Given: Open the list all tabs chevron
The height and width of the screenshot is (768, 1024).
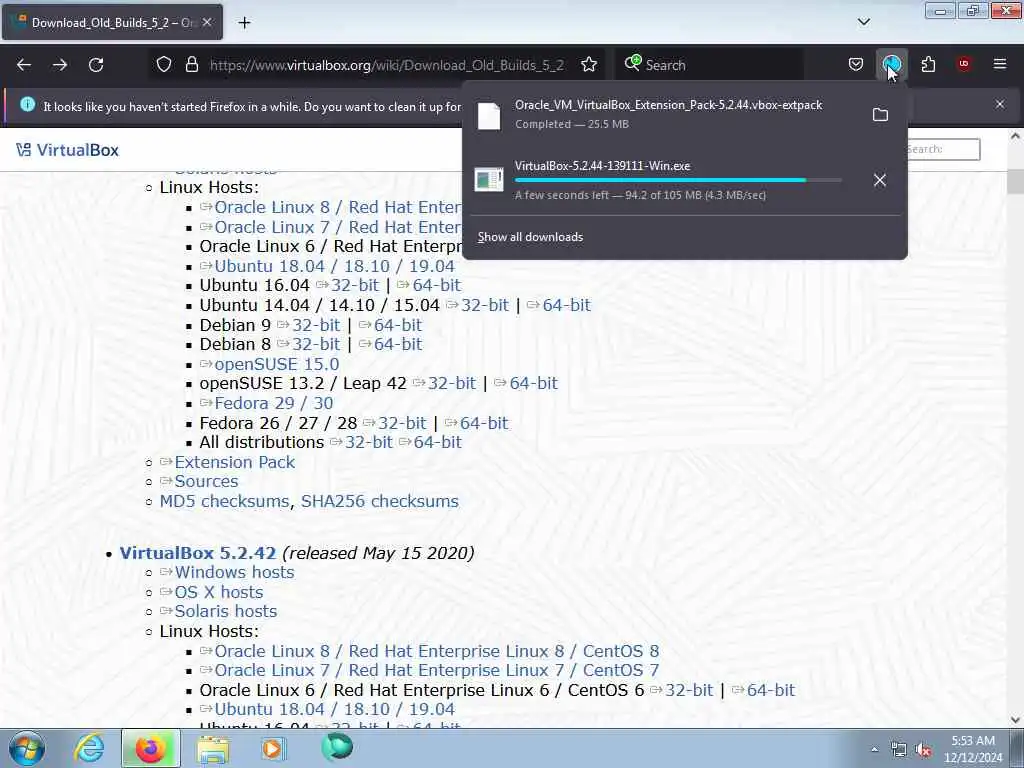Looking at the screenshot, I should tap(863, 22).
